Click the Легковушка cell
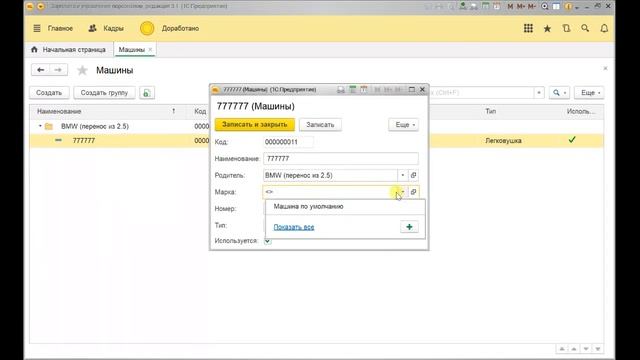This screenshot has width=640, height=360. point(503,140)
